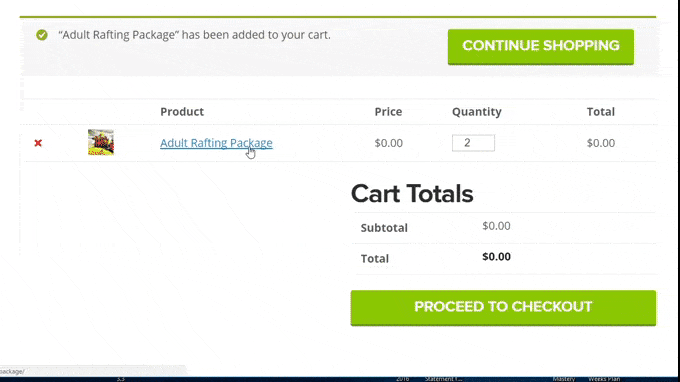Click the Total column header
The height and width of the screenshot is (382, 680).
[601, 111]
